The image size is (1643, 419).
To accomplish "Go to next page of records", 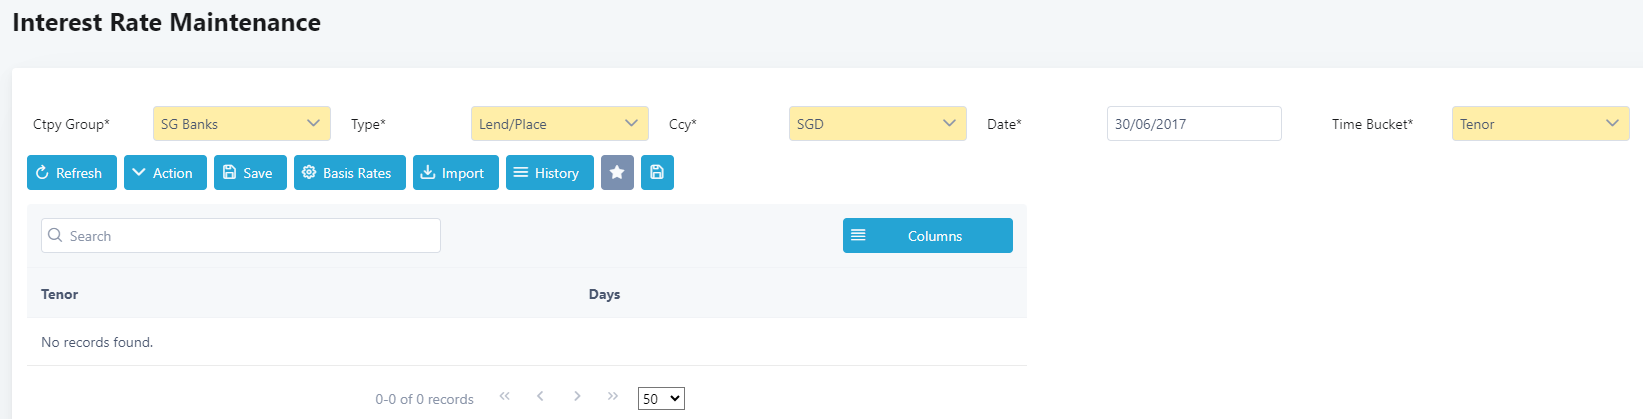I will pos(577,397).
